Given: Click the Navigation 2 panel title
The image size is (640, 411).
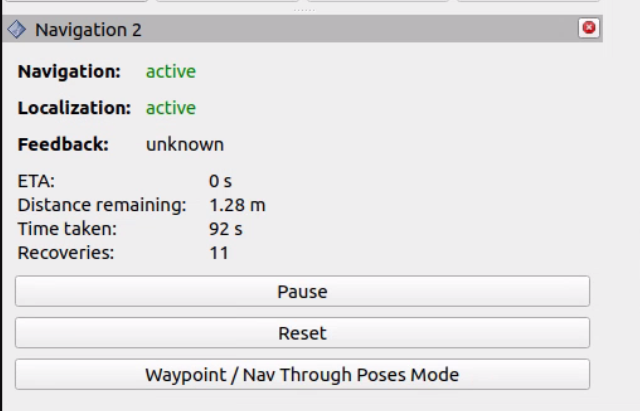Looking at the screenshot, I should tap(88, 29).
